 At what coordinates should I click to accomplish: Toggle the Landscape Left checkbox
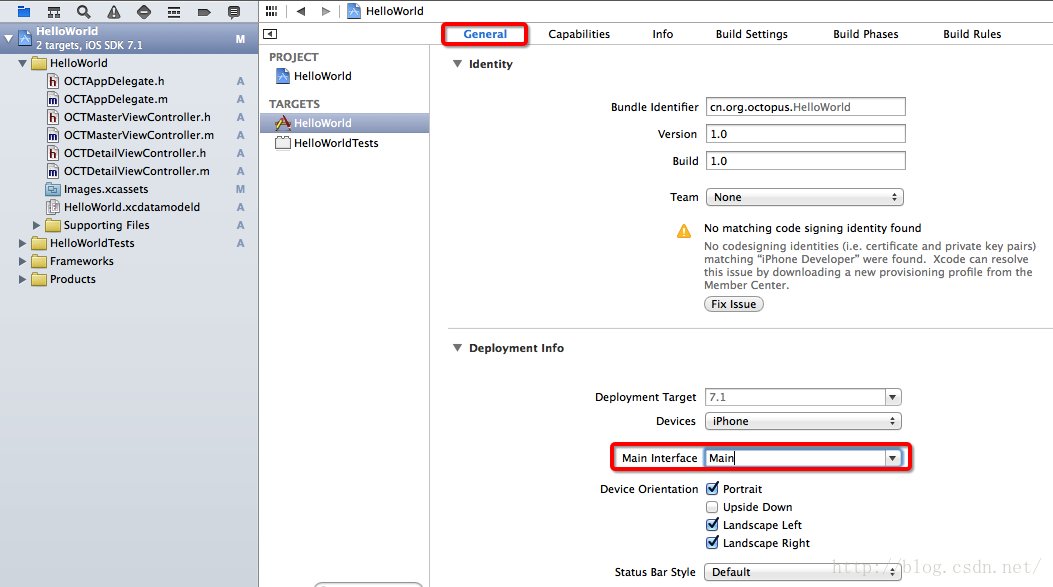(712, 525)
